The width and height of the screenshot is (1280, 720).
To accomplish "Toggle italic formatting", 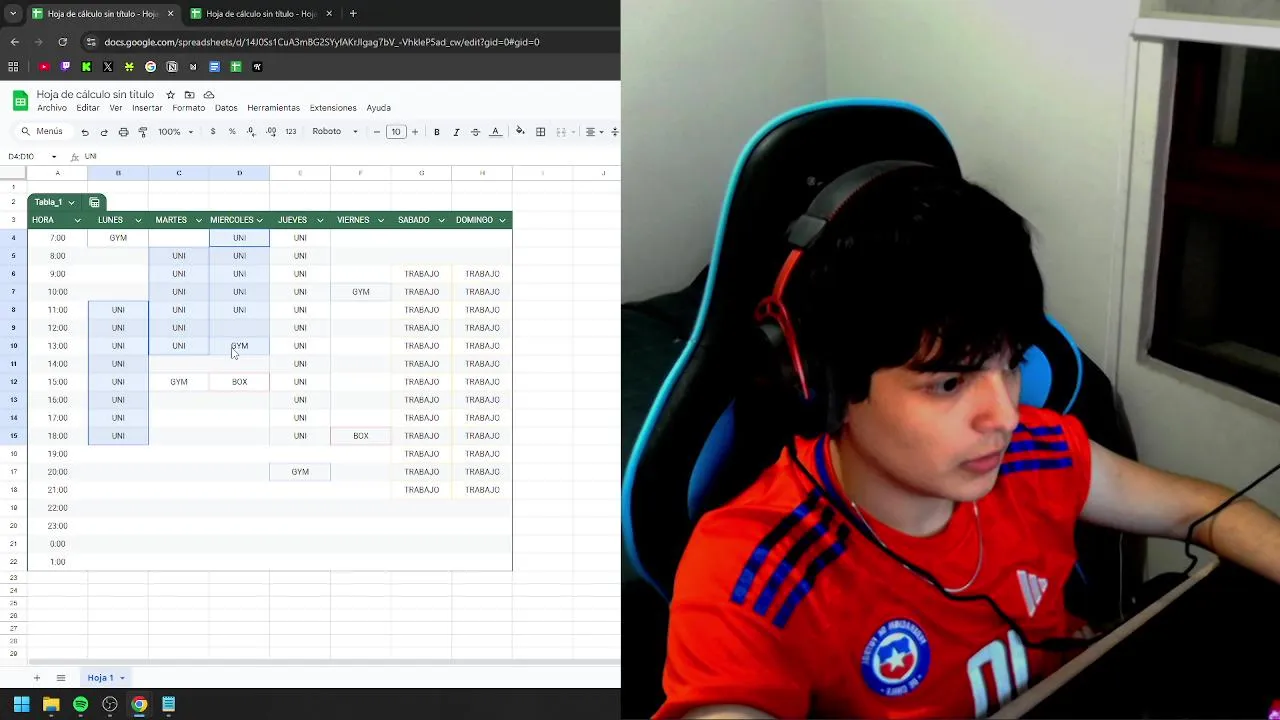I will click(x=456, y=132).
